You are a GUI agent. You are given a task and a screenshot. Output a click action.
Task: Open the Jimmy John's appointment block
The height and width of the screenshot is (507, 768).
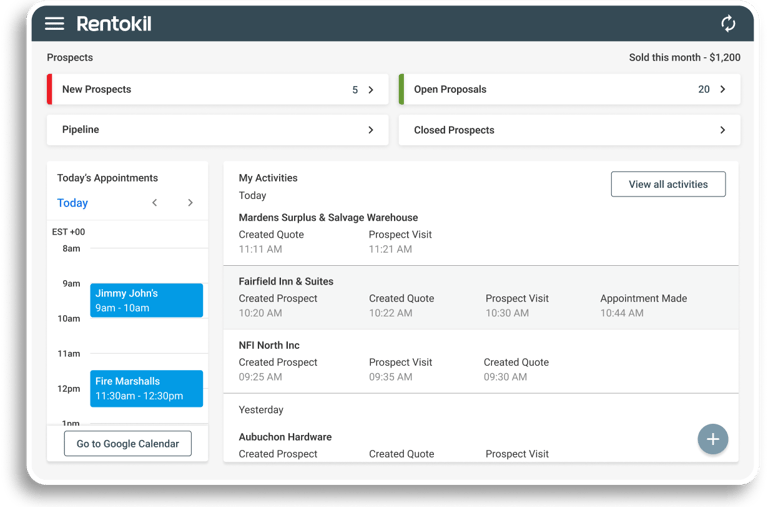coord(146,300)
